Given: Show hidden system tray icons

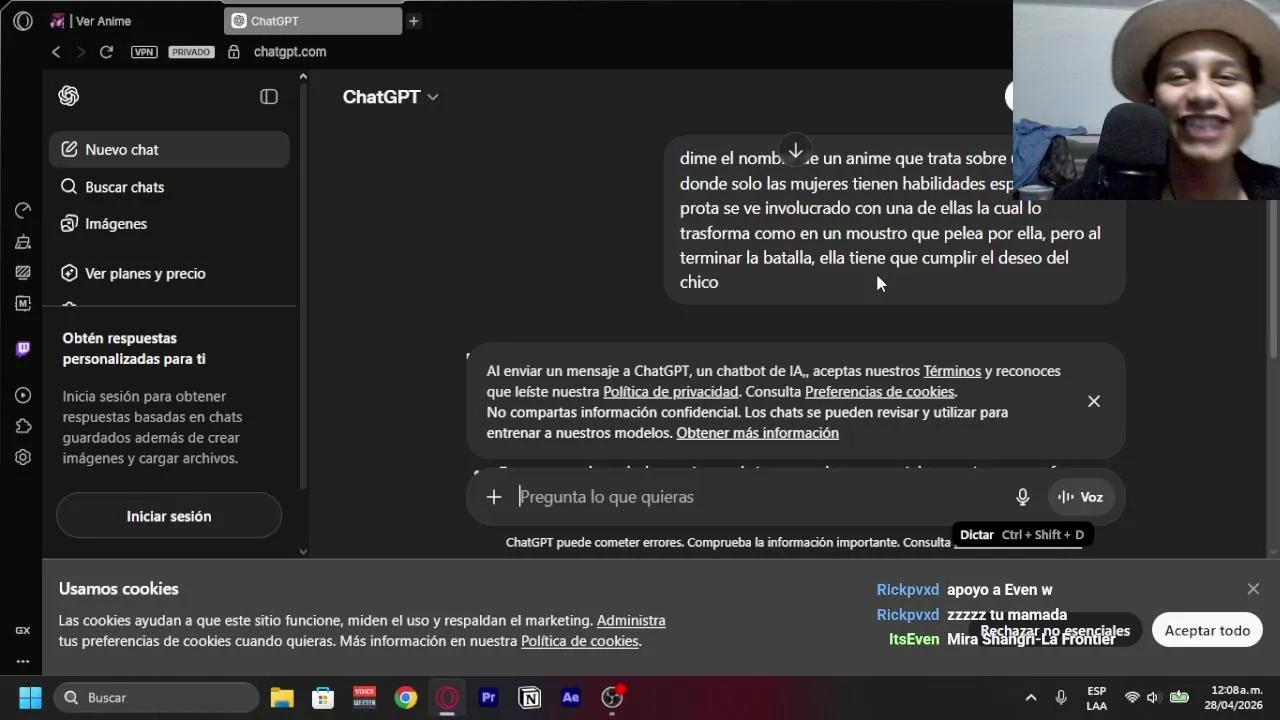Looking at the screenshot, I should [1031, 698].
